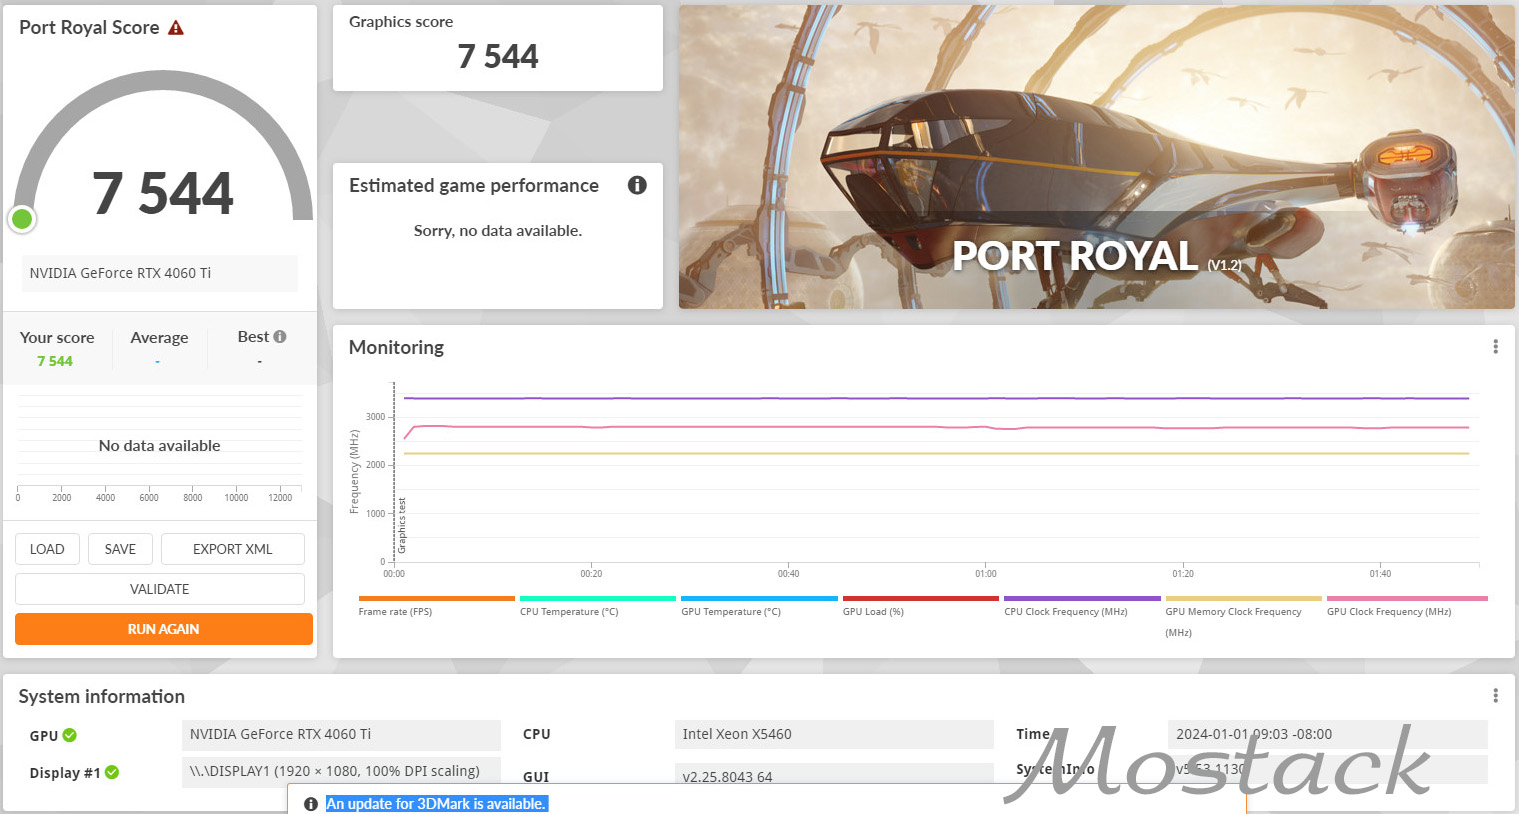Click the Your score label
The width and height of the screenshot is (1519, 814).
coord(57,338)
